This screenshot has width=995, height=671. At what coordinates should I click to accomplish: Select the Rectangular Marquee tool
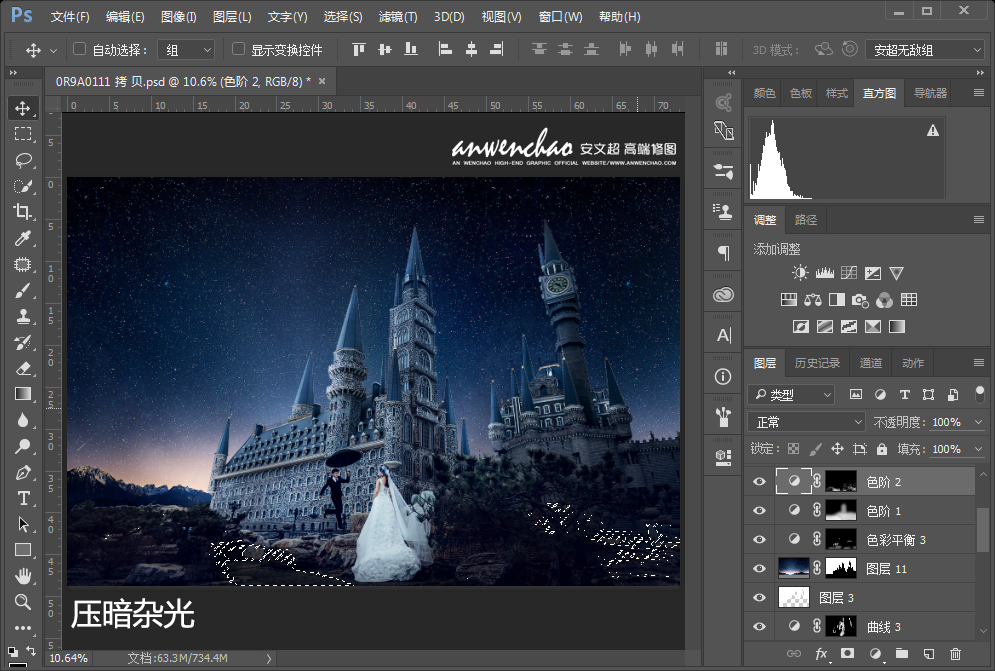(x=23, y=134)
